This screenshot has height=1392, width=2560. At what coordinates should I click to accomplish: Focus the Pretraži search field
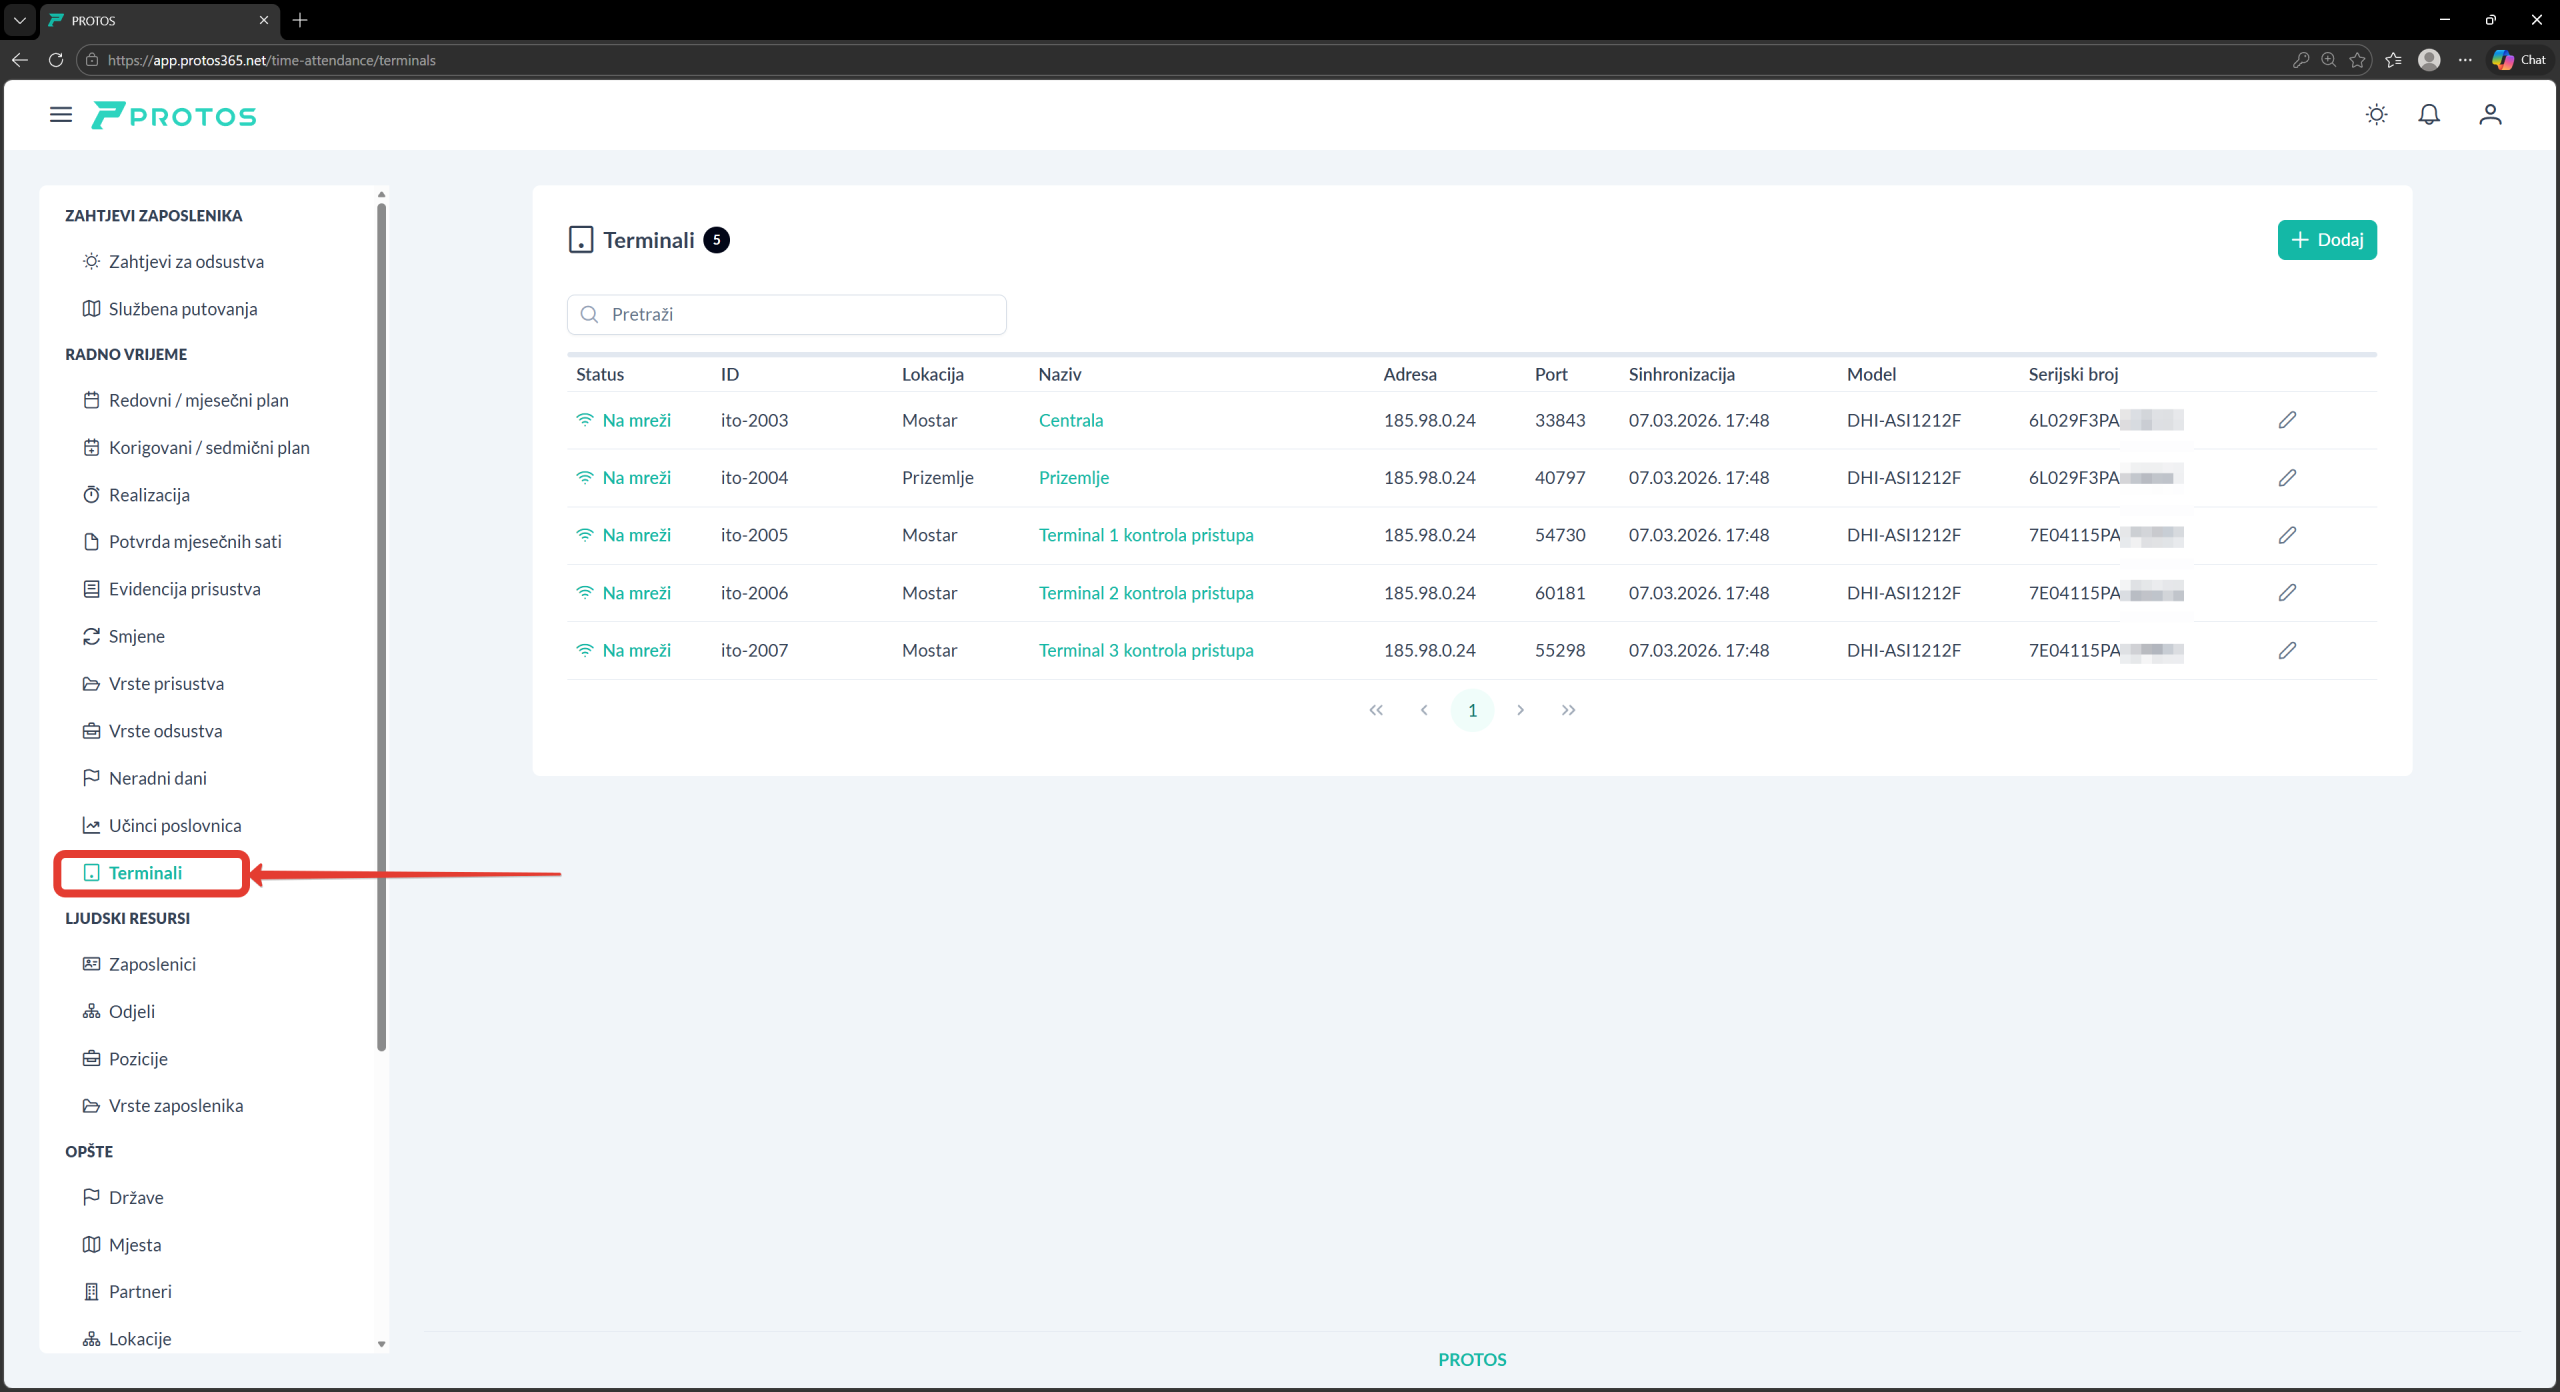(x=787, y=315)
